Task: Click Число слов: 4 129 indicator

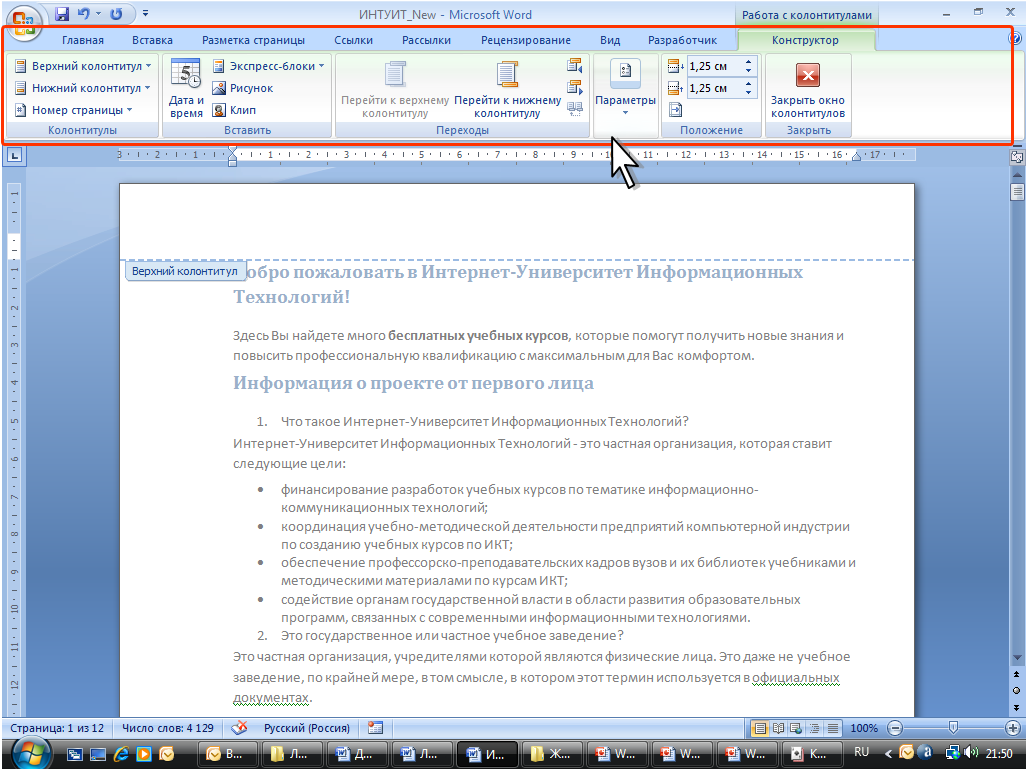Action: 168,728
